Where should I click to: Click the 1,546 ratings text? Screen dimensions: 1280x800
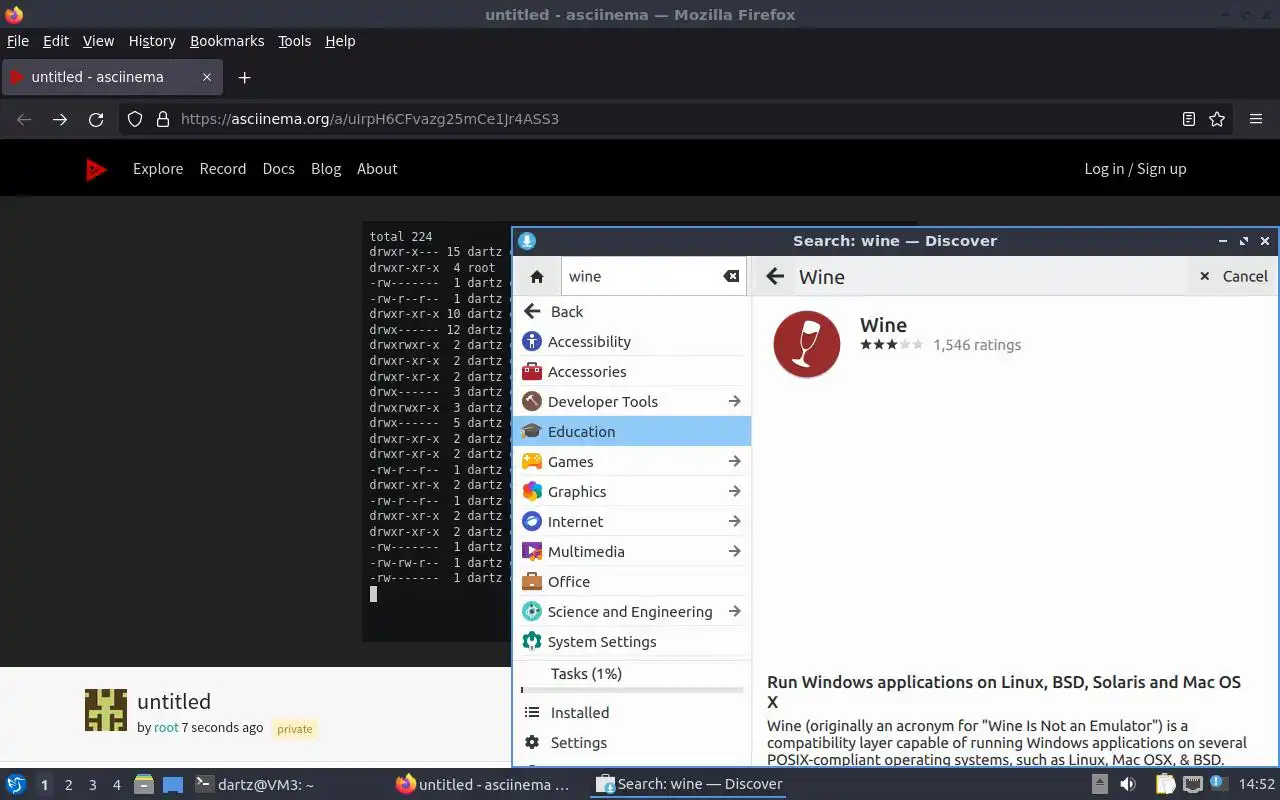coord(977,345)
